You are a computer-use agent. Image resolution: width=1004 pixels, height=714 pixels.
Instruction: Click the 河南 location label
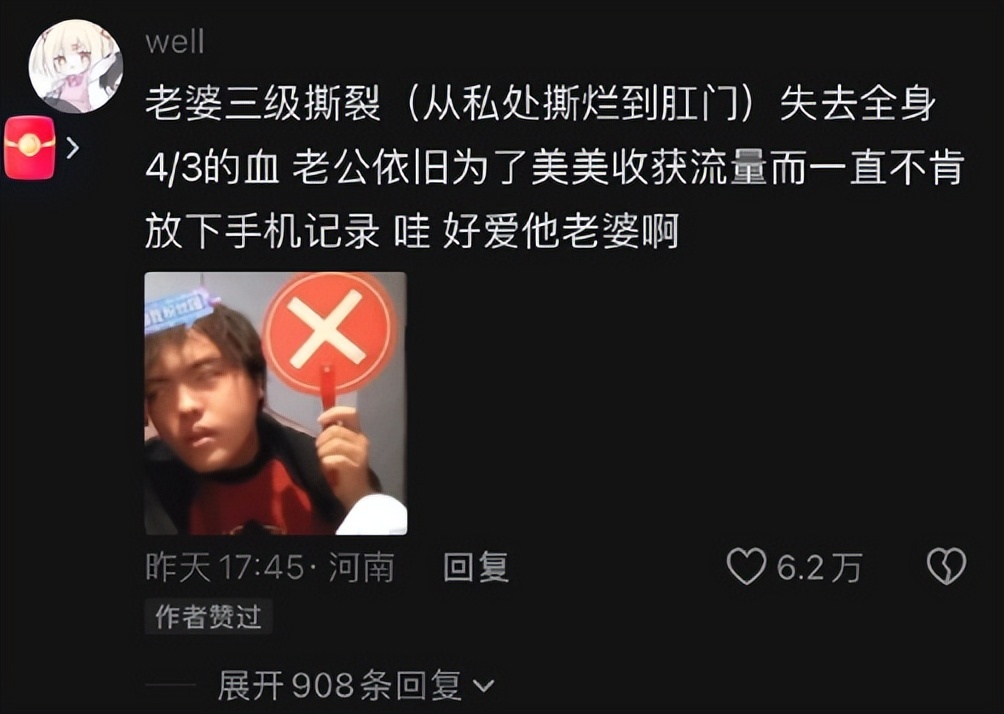point(362,567)
